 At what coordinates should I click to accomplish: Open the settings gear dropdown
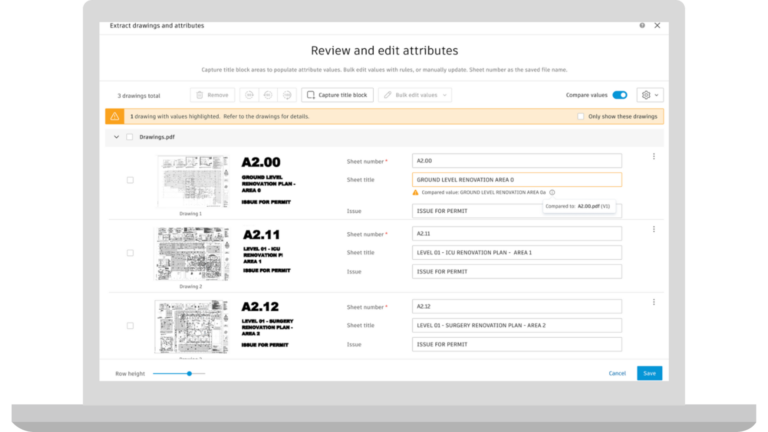coord(650,95)
